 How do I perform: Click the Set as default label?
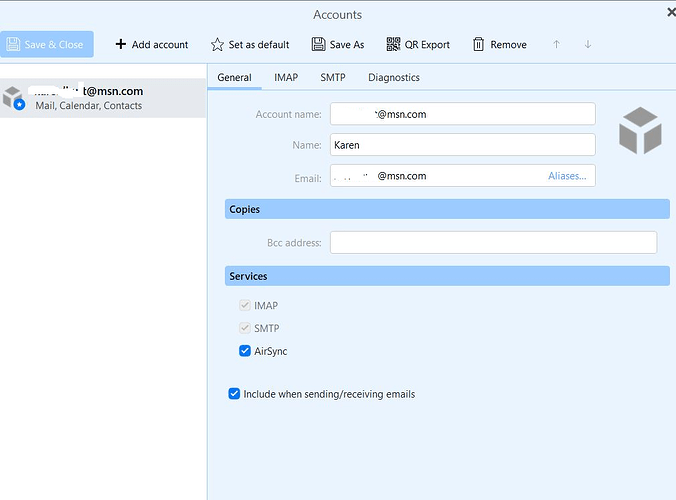pyautogui.click(x=259, y=44)
